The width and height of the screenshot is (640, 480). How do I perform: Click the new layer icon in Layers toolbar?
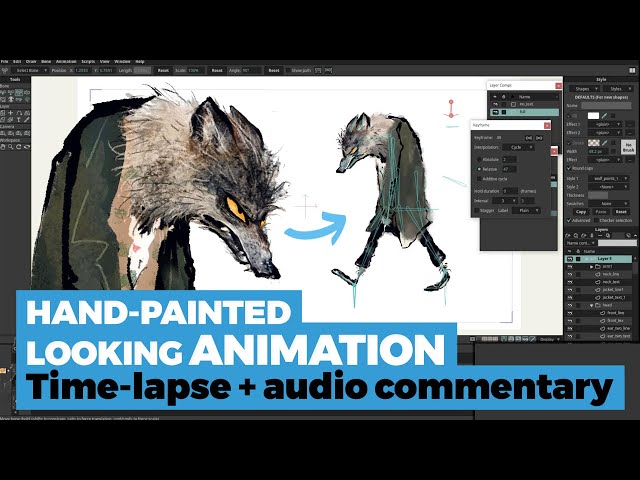click(x=568, y=236)
